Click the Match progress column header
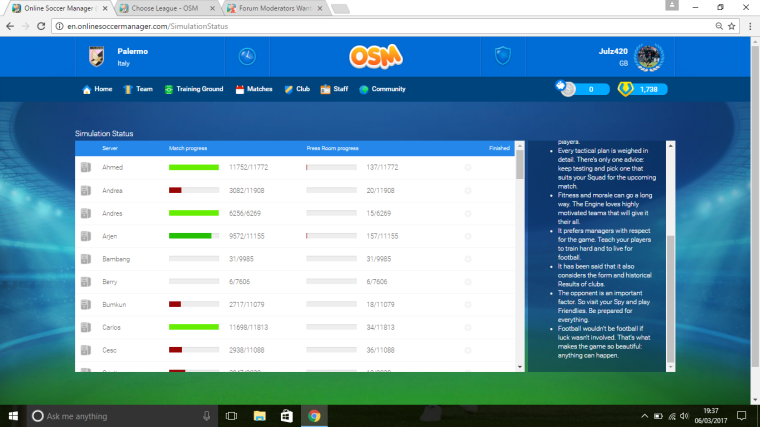 point(188,148)
